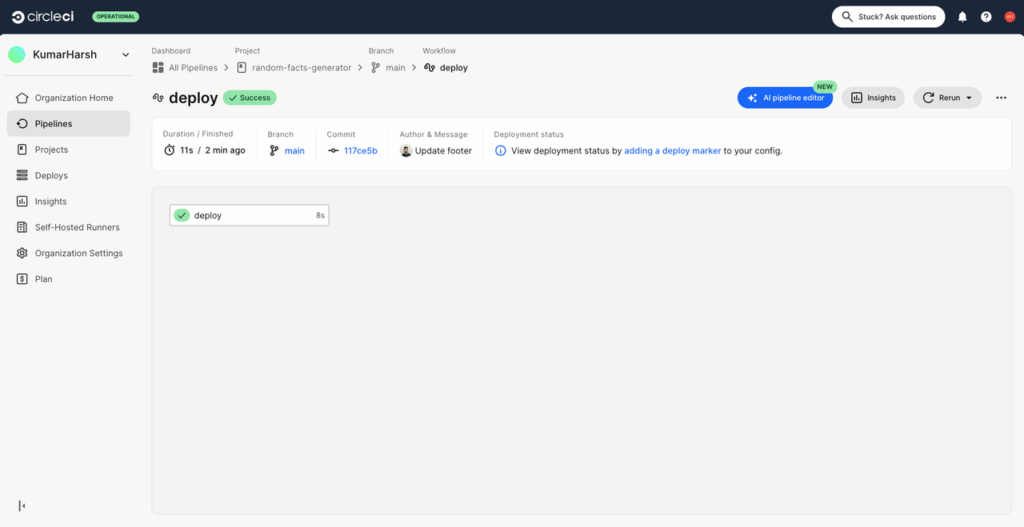Click the deployment status info icon
This screenshot has width=1024, height=527.
tap(500, 151)
